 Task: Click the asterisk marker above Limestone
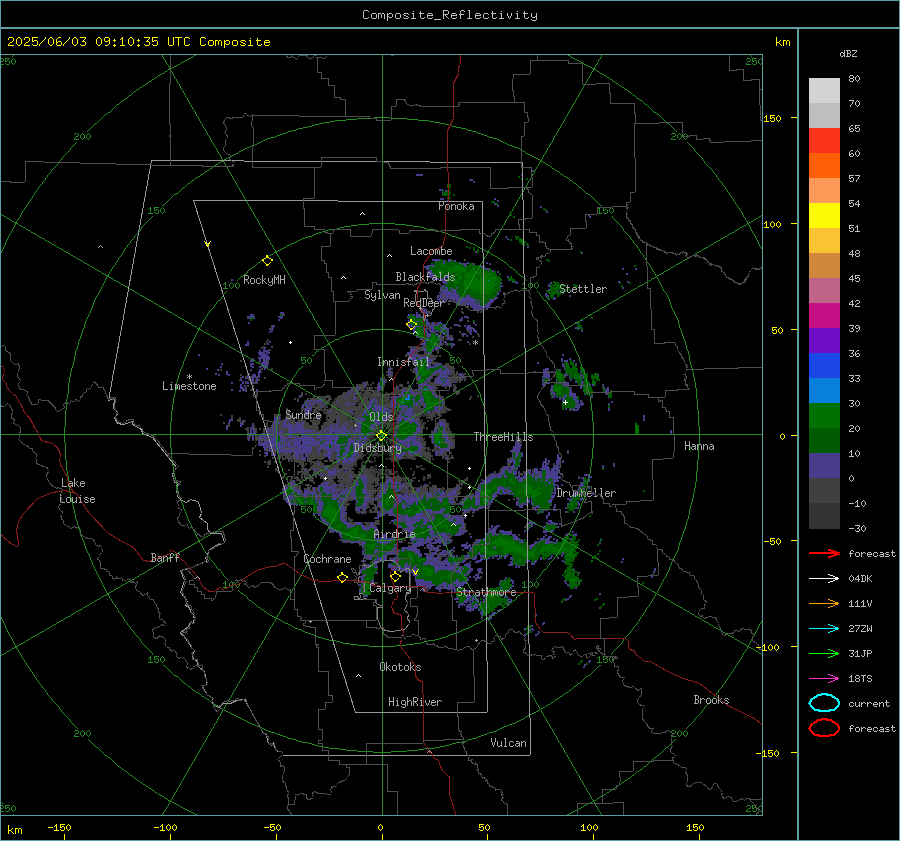point(189,377)
